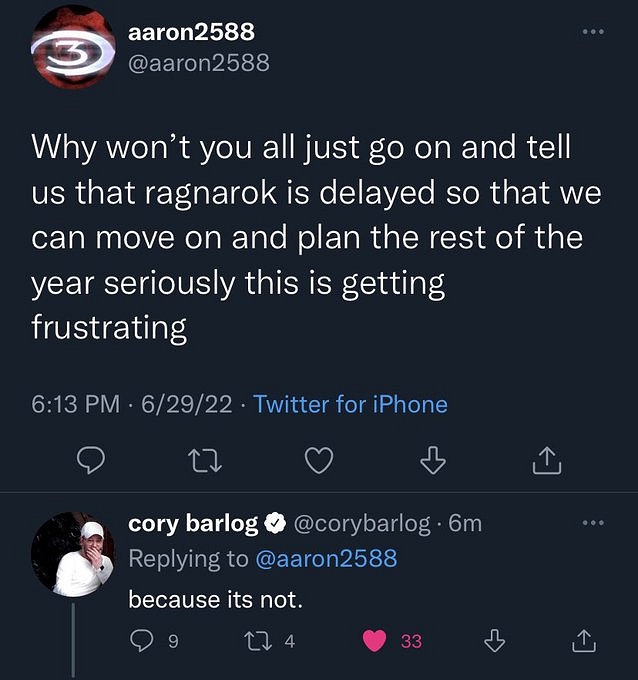This screenshot has height=680, width=638.
Task: Unlike cory barlog's reply
Action: click(375, 641)
